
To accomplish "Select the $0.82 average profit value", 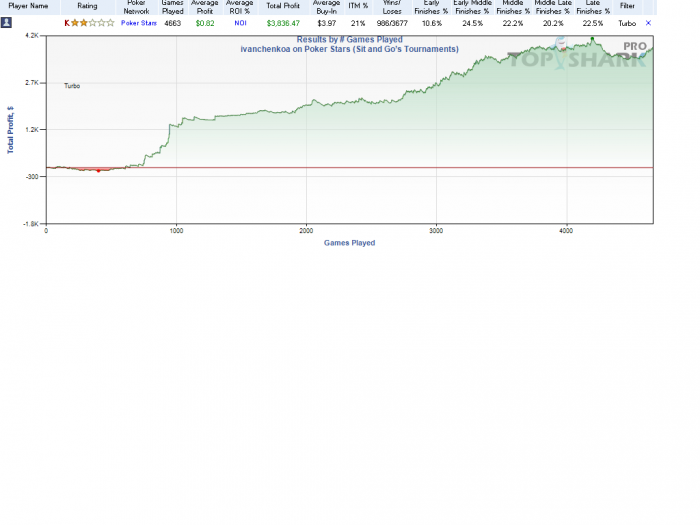I will tap(205, 23).
